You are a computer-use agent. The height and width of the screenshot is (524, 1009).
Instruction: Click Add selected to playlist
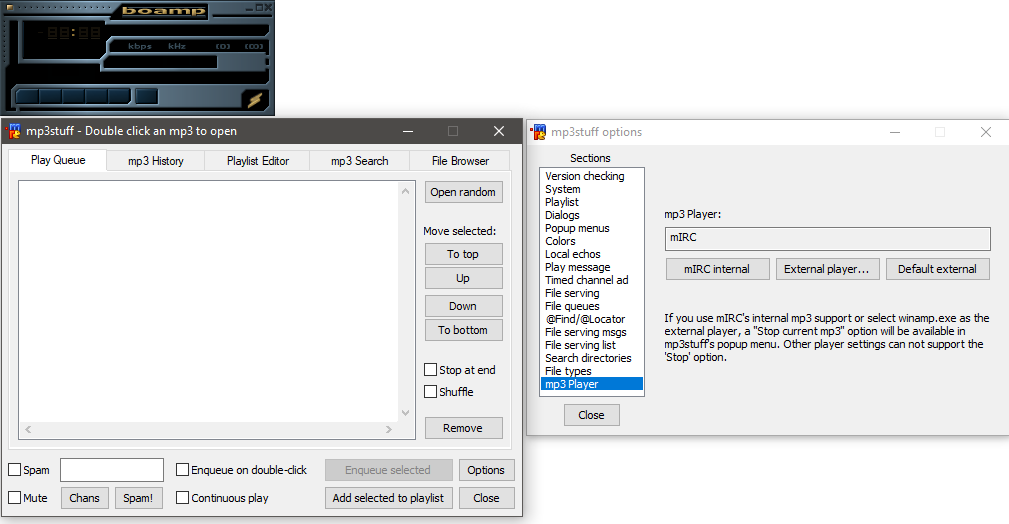388,498
